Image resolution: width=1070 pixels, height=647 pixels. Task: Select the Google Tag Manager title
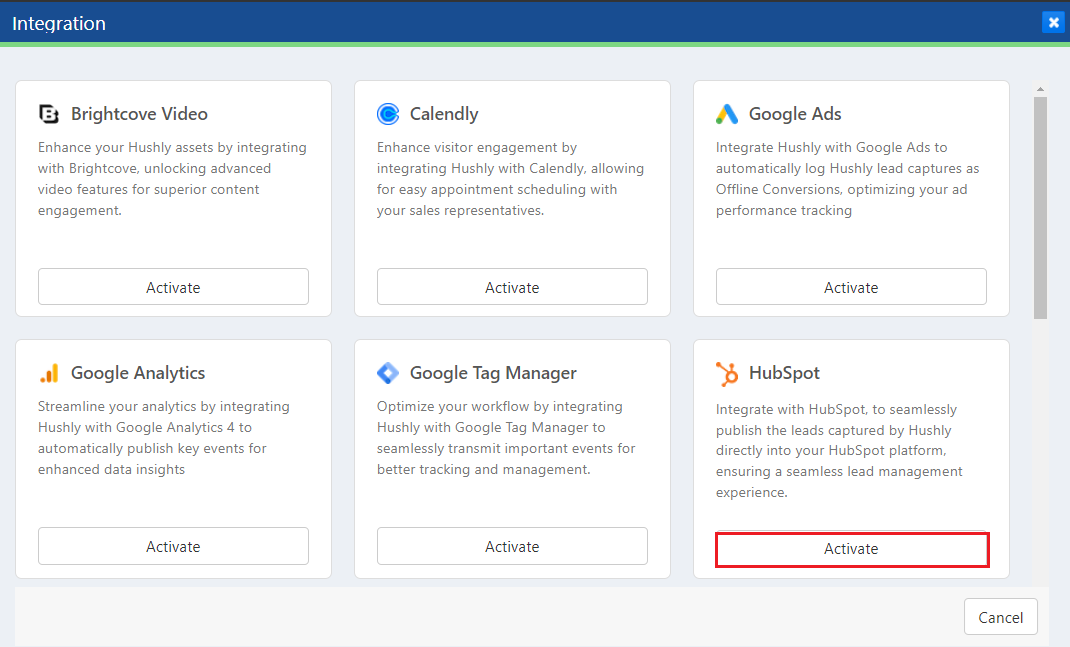[x=493, y=373]
